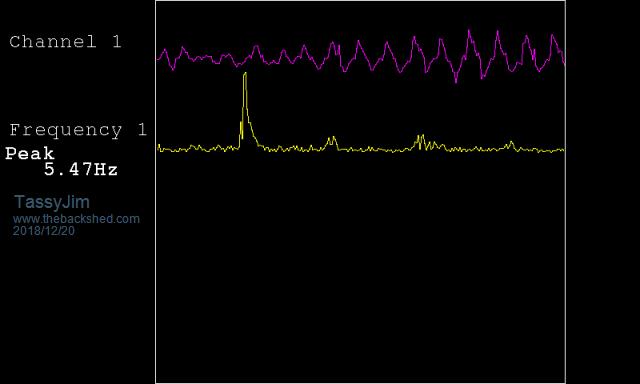Screen dimensions: 640x384
Task: Click the 2018/12/20 date stamp
Action: (x=44, y=231)
